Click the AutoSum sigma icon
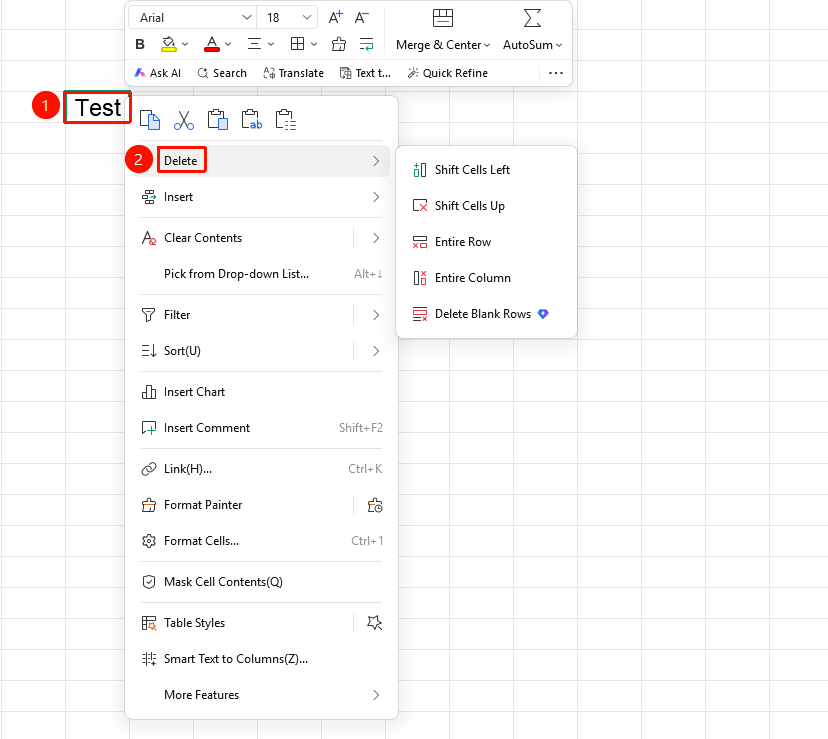 532,18
